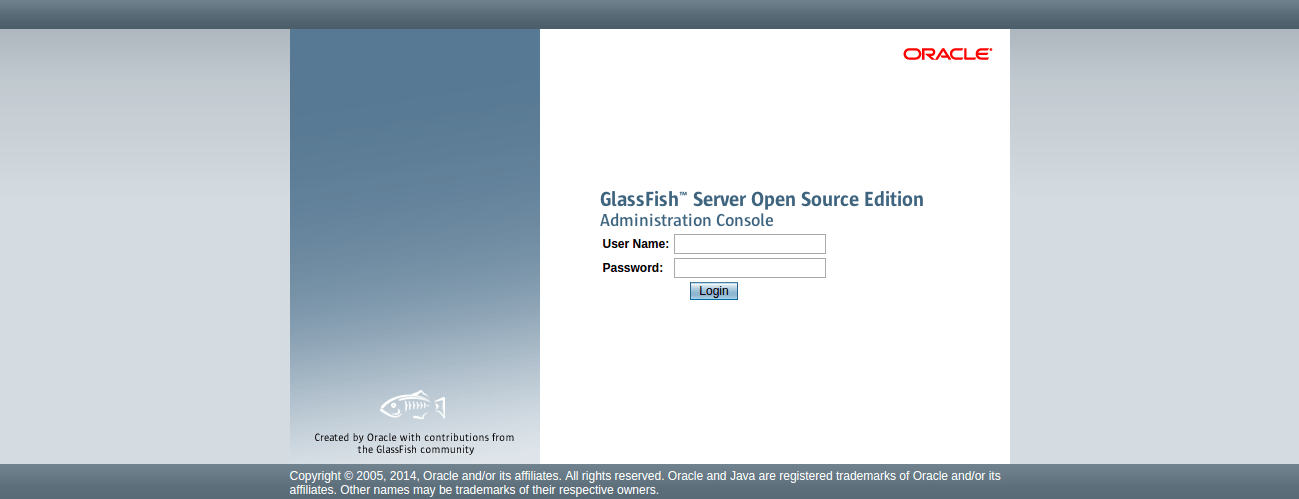The image size is (1299, 499).
Task: Focus the Password input field
Action: coord(750,268)
